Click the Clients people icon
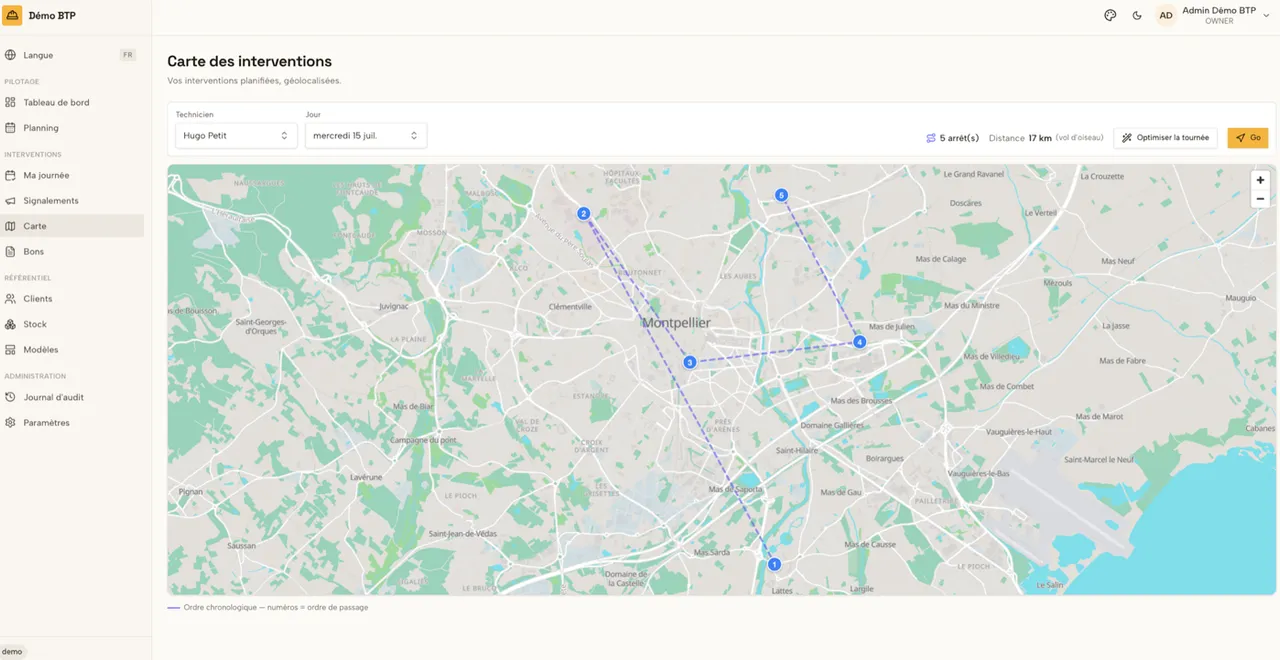The height and width of the screenshot is (660, 1280). click(x=10, y=299)
